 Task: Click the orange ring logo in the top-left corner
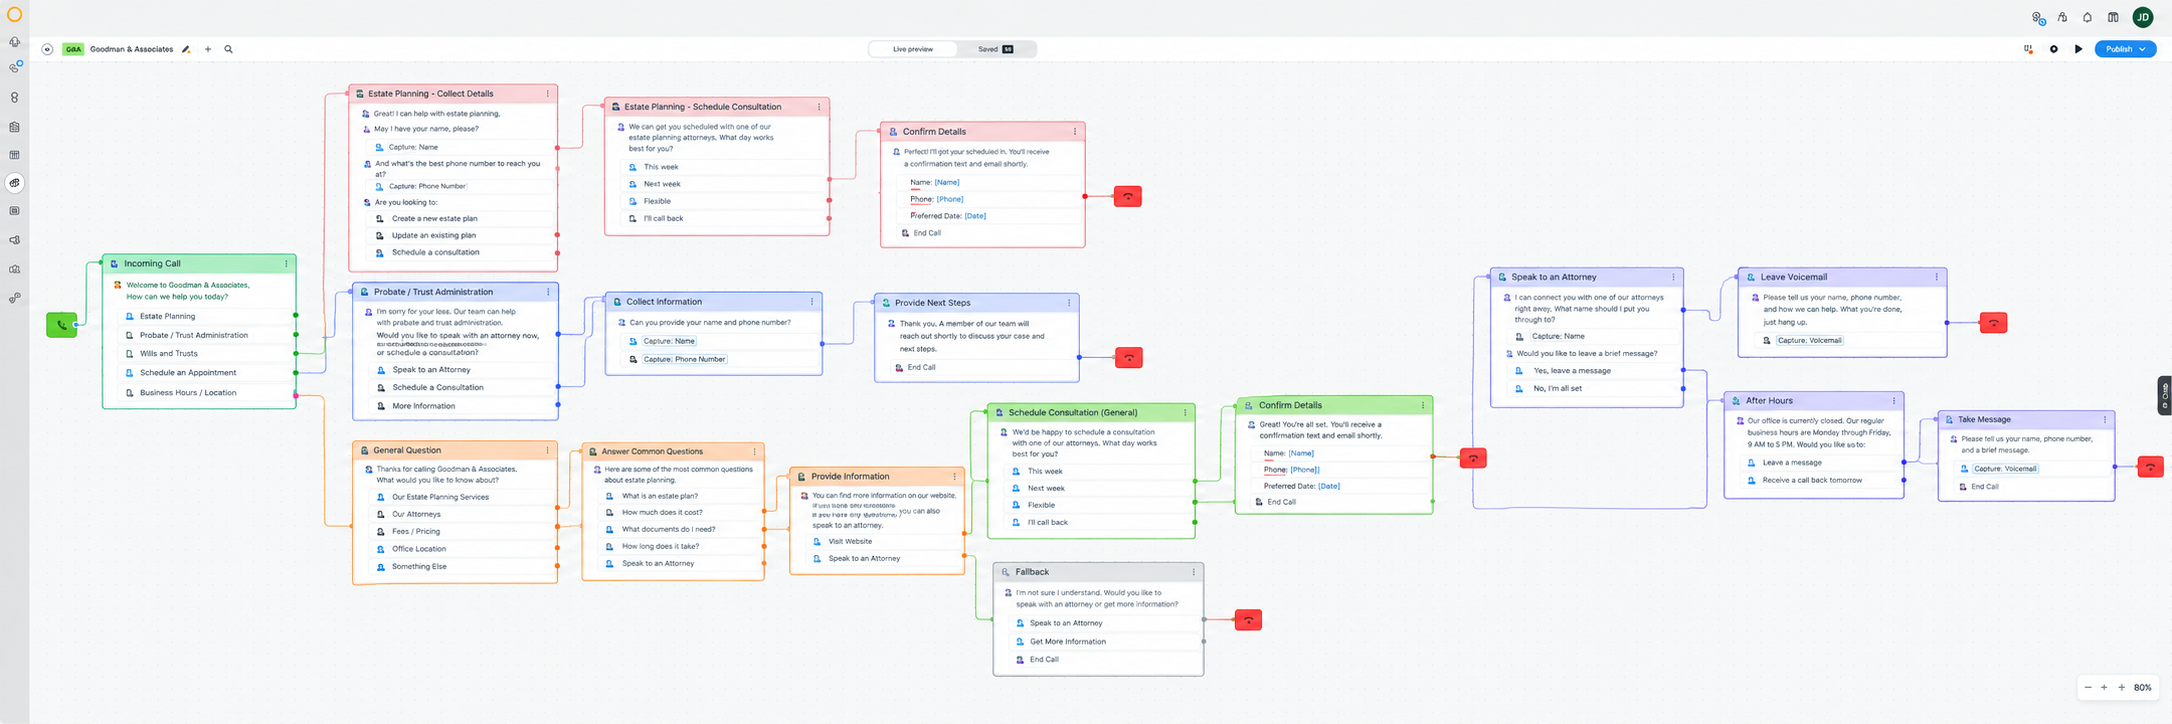pos(14,14)
